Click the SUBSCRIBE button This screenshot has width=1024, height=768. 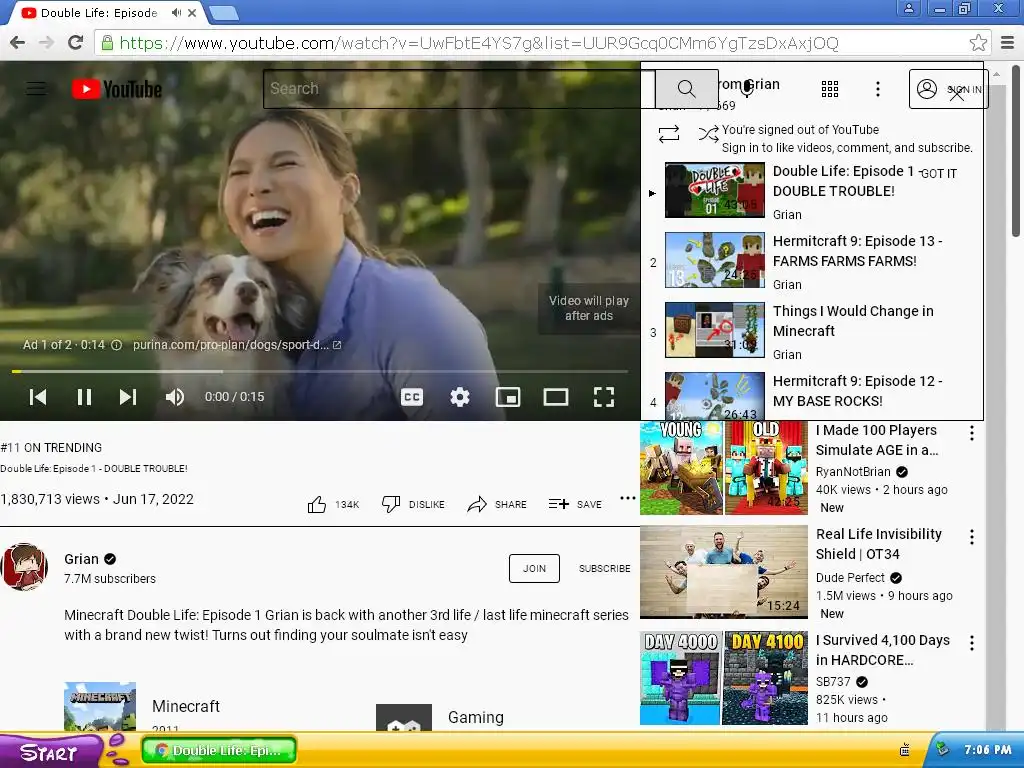tap(605, 568)
